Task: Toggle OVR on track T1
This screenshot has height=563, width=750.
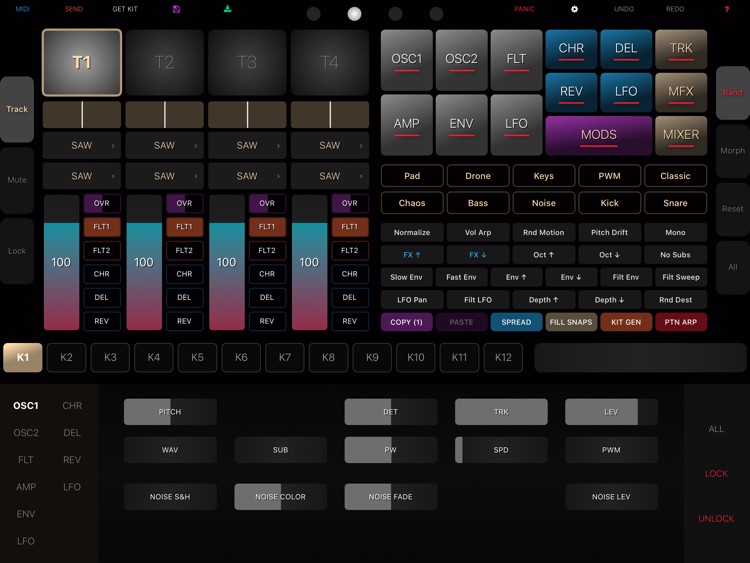Action: point(101,203)
